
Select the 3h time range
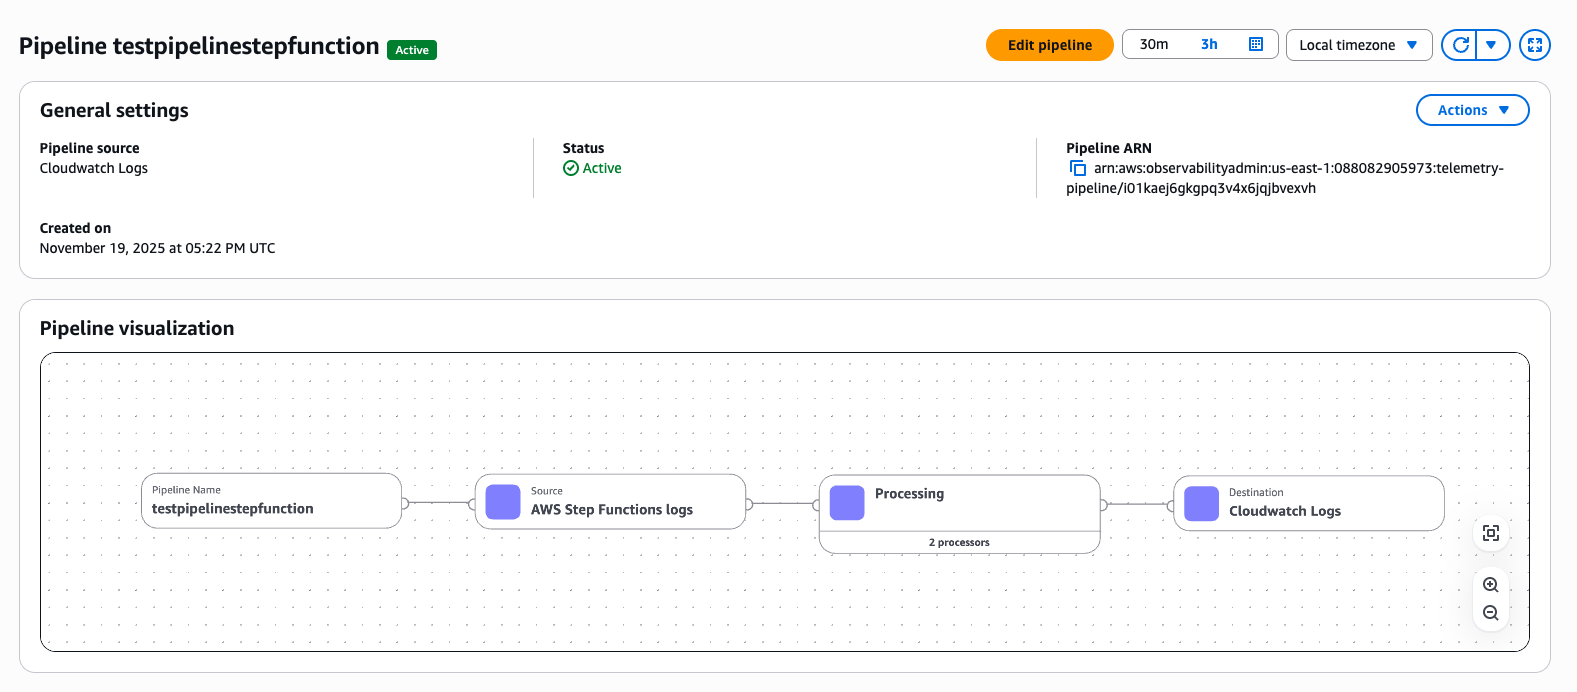[x=1209, y=44]
